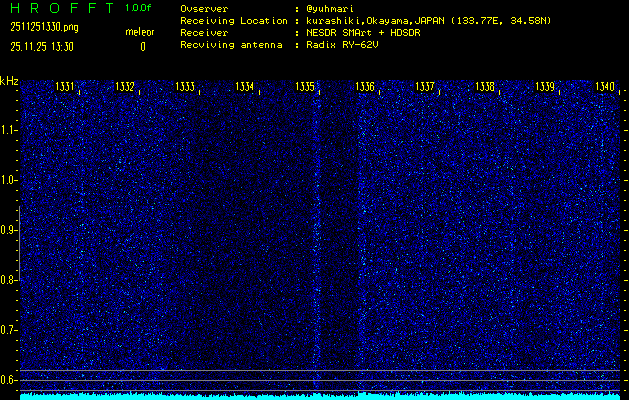Click the meteor count label
The width and height of the screenshot is (629, 400).
139,32
